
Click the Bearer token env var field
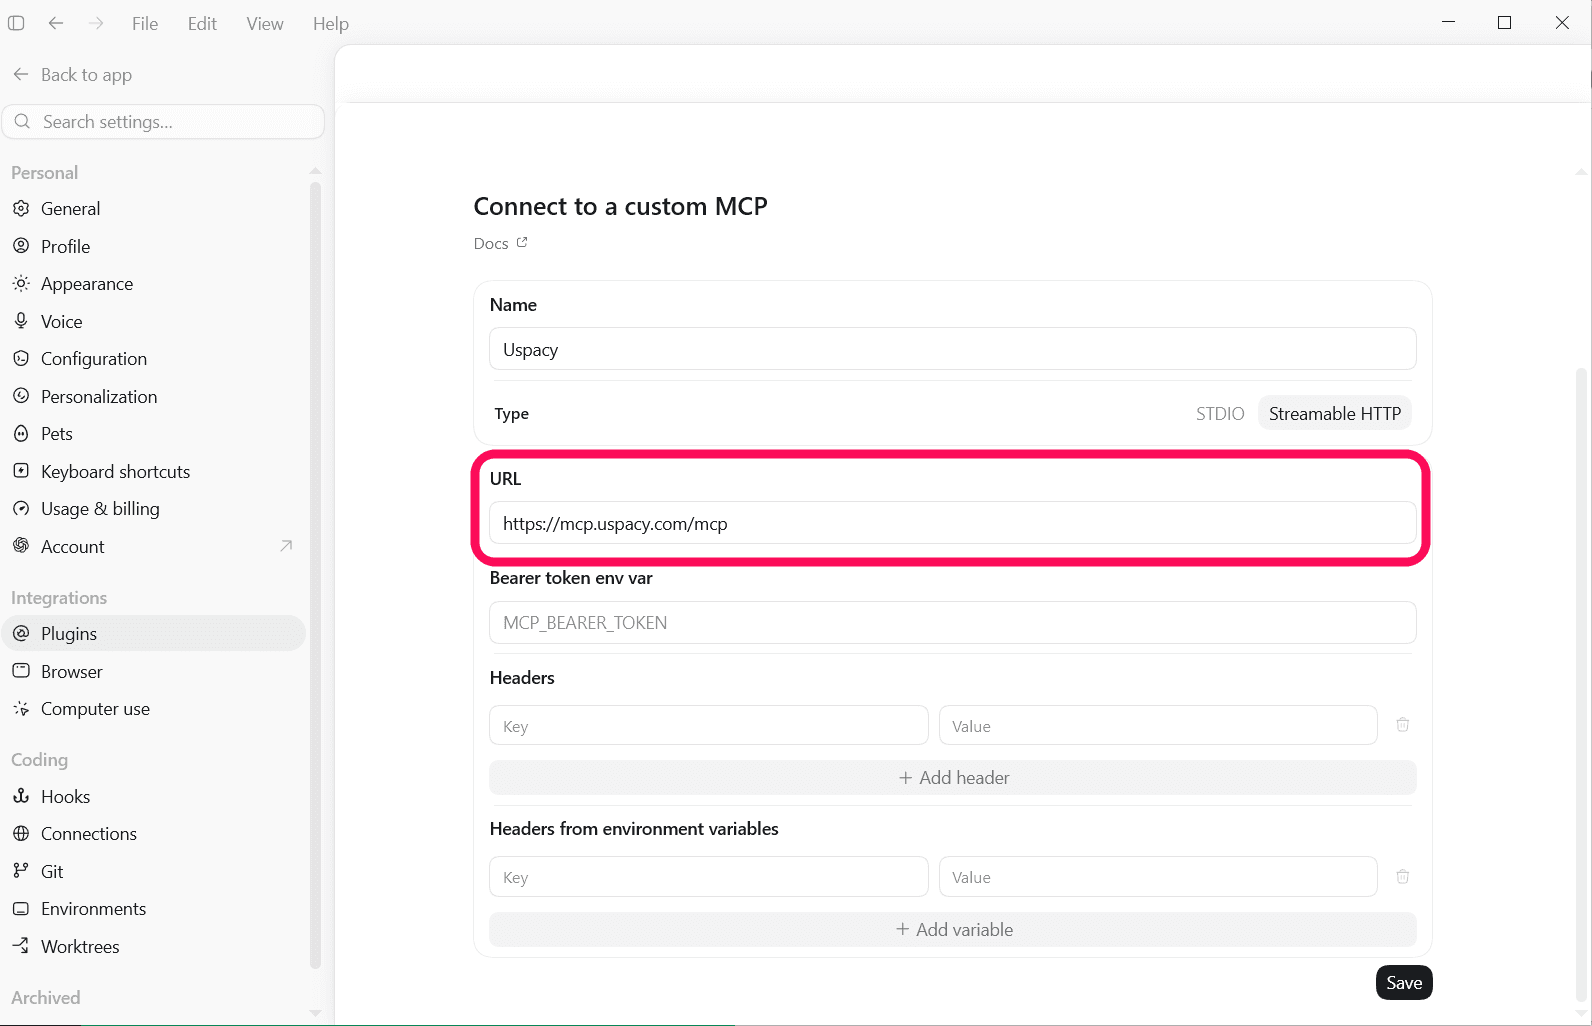point(953,622)
